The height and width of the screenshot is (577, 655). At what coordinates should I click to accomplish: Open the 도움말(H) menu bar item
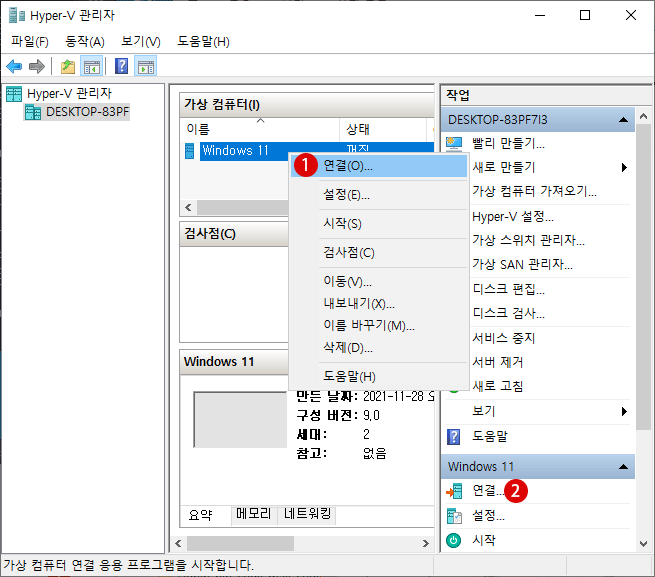203,41
